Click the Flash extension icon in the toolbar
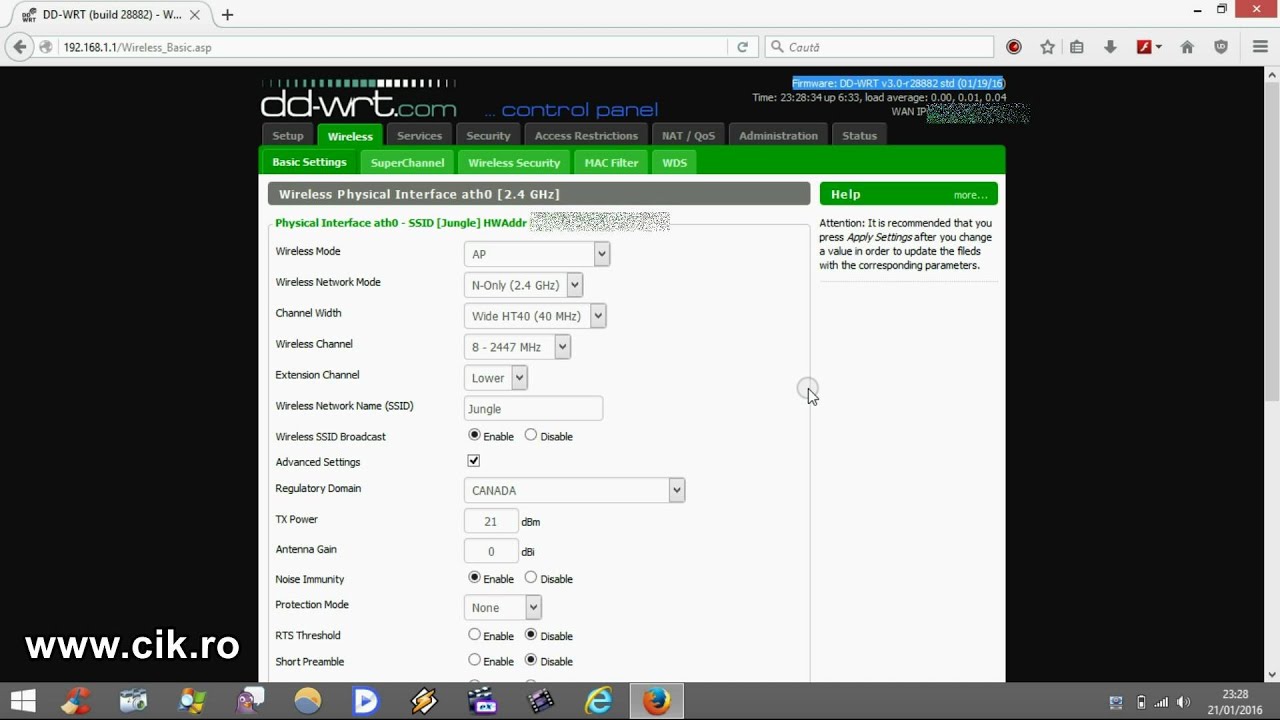This screenshot has width=1280, height=720. tap(1145, 47)
